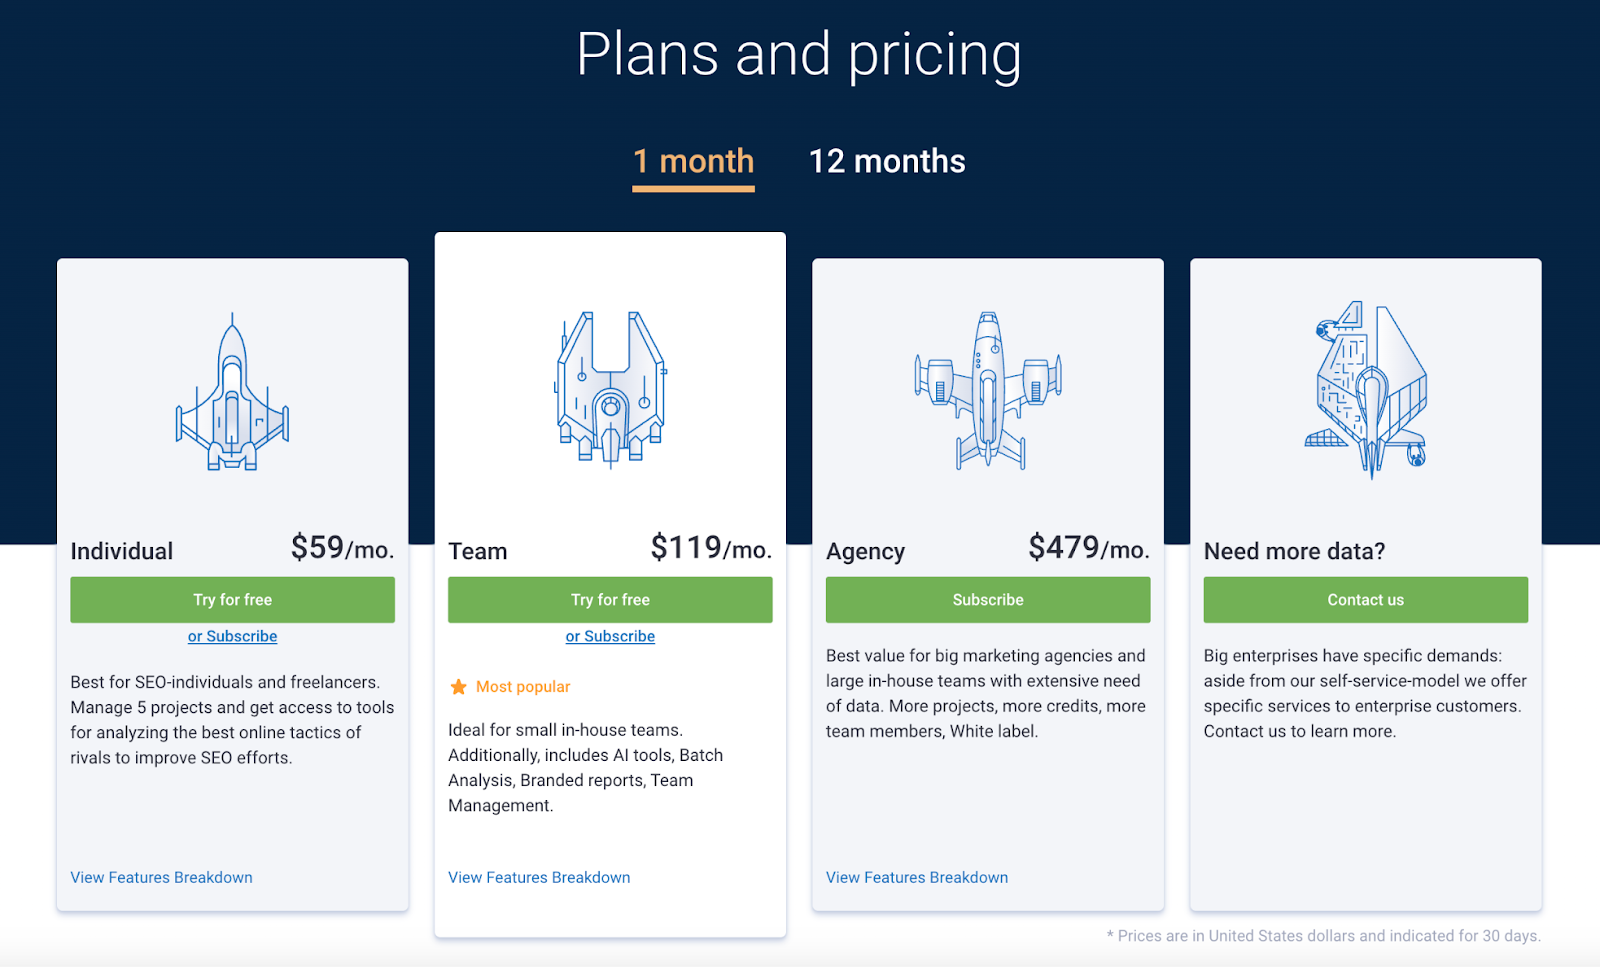Click the Individual plan spaceship icon
1600x968 pixels.
tap(232, 393)
